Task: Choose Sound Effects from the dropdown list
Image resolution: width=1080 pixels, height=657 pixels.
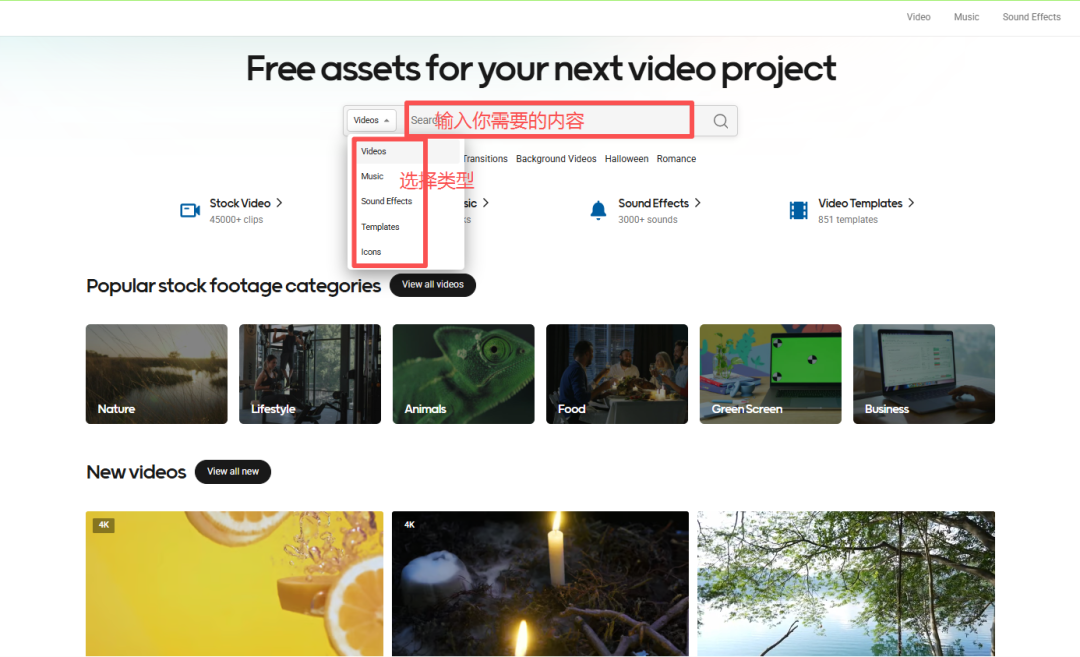Action: (x=386, y=201)
